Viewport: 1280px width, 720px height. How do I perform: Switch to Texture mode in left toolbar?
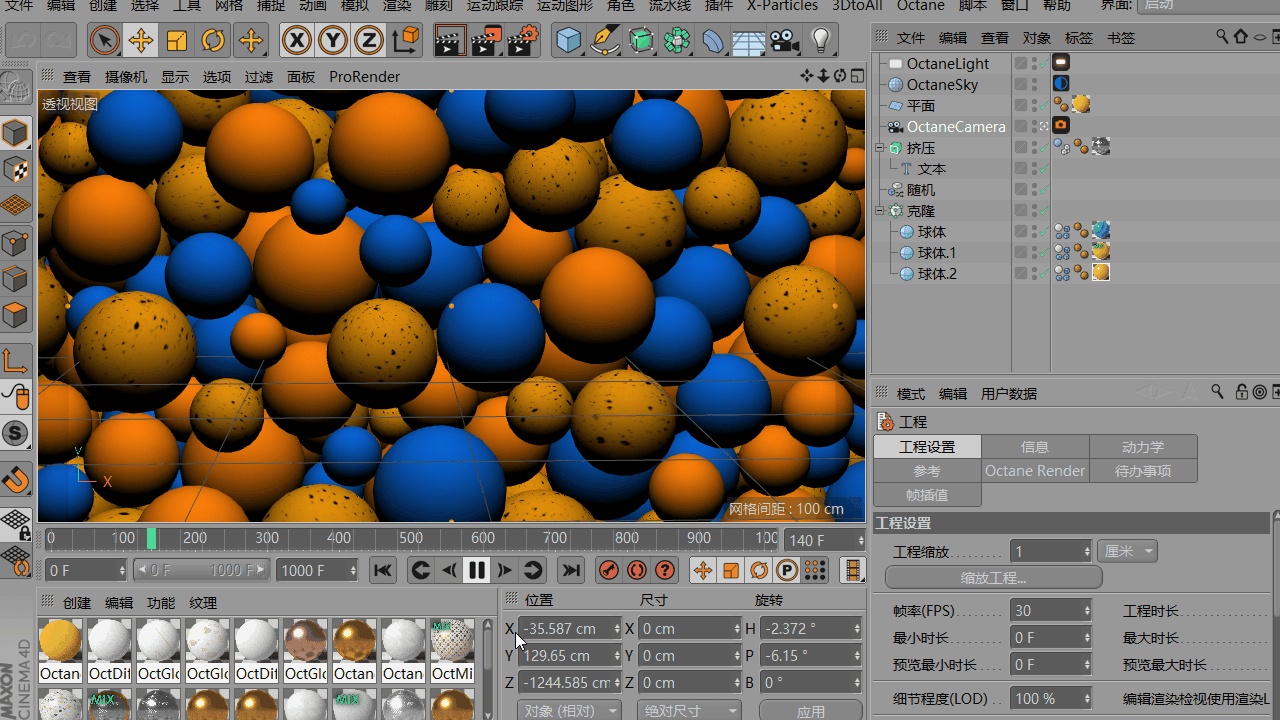16,169
